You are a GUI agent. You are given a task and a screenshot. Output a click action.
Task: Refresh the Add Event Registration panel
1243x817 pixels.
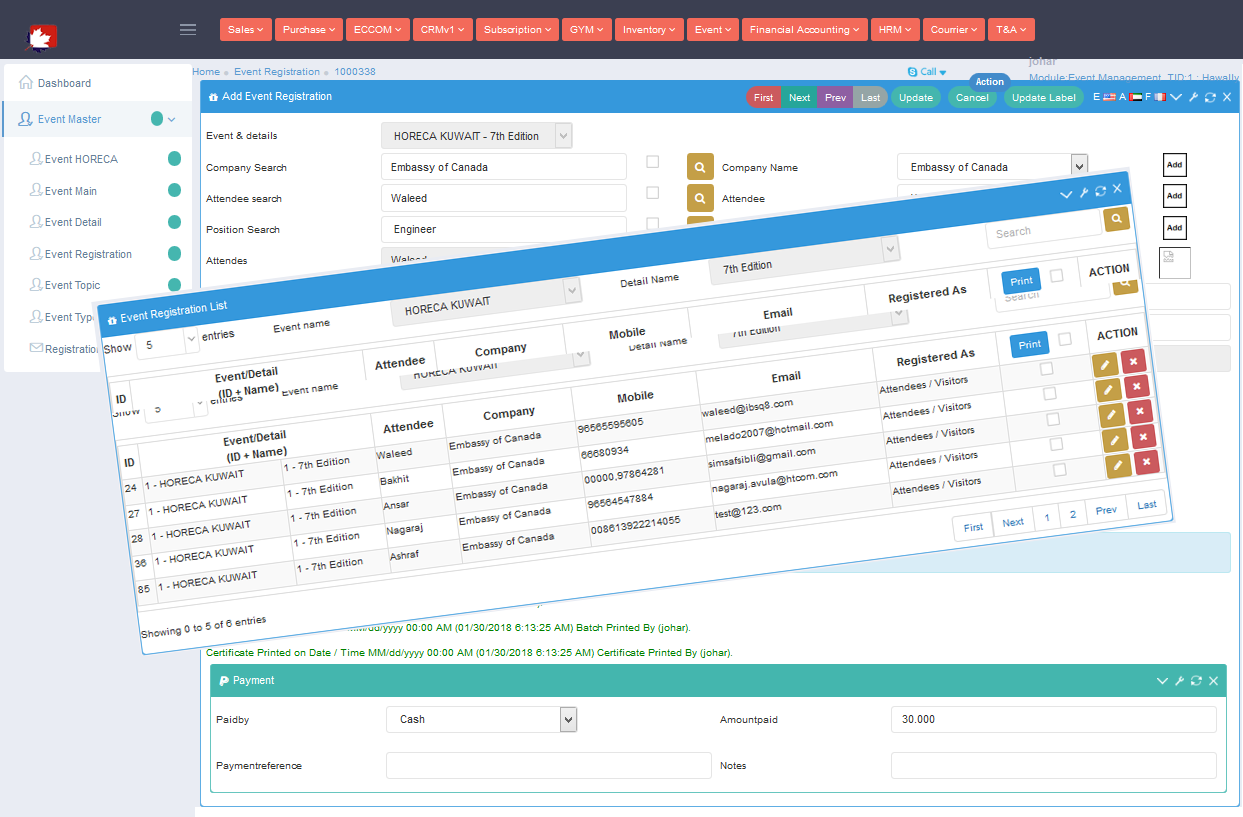[x=1210, y=97]
